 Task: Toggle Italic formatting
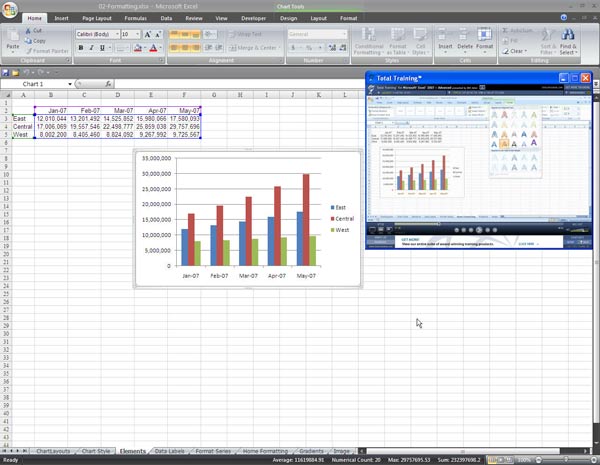pos(91,47)
